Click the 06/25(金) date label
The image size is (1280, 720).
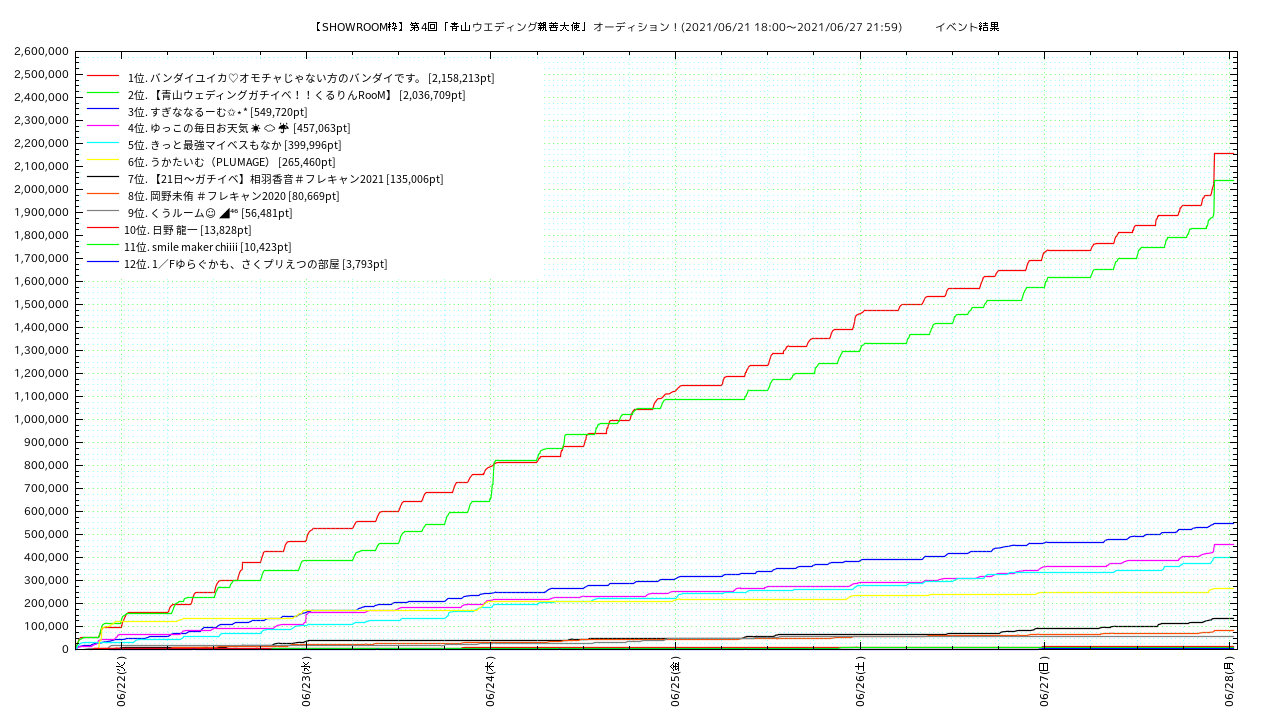[676, 682]
